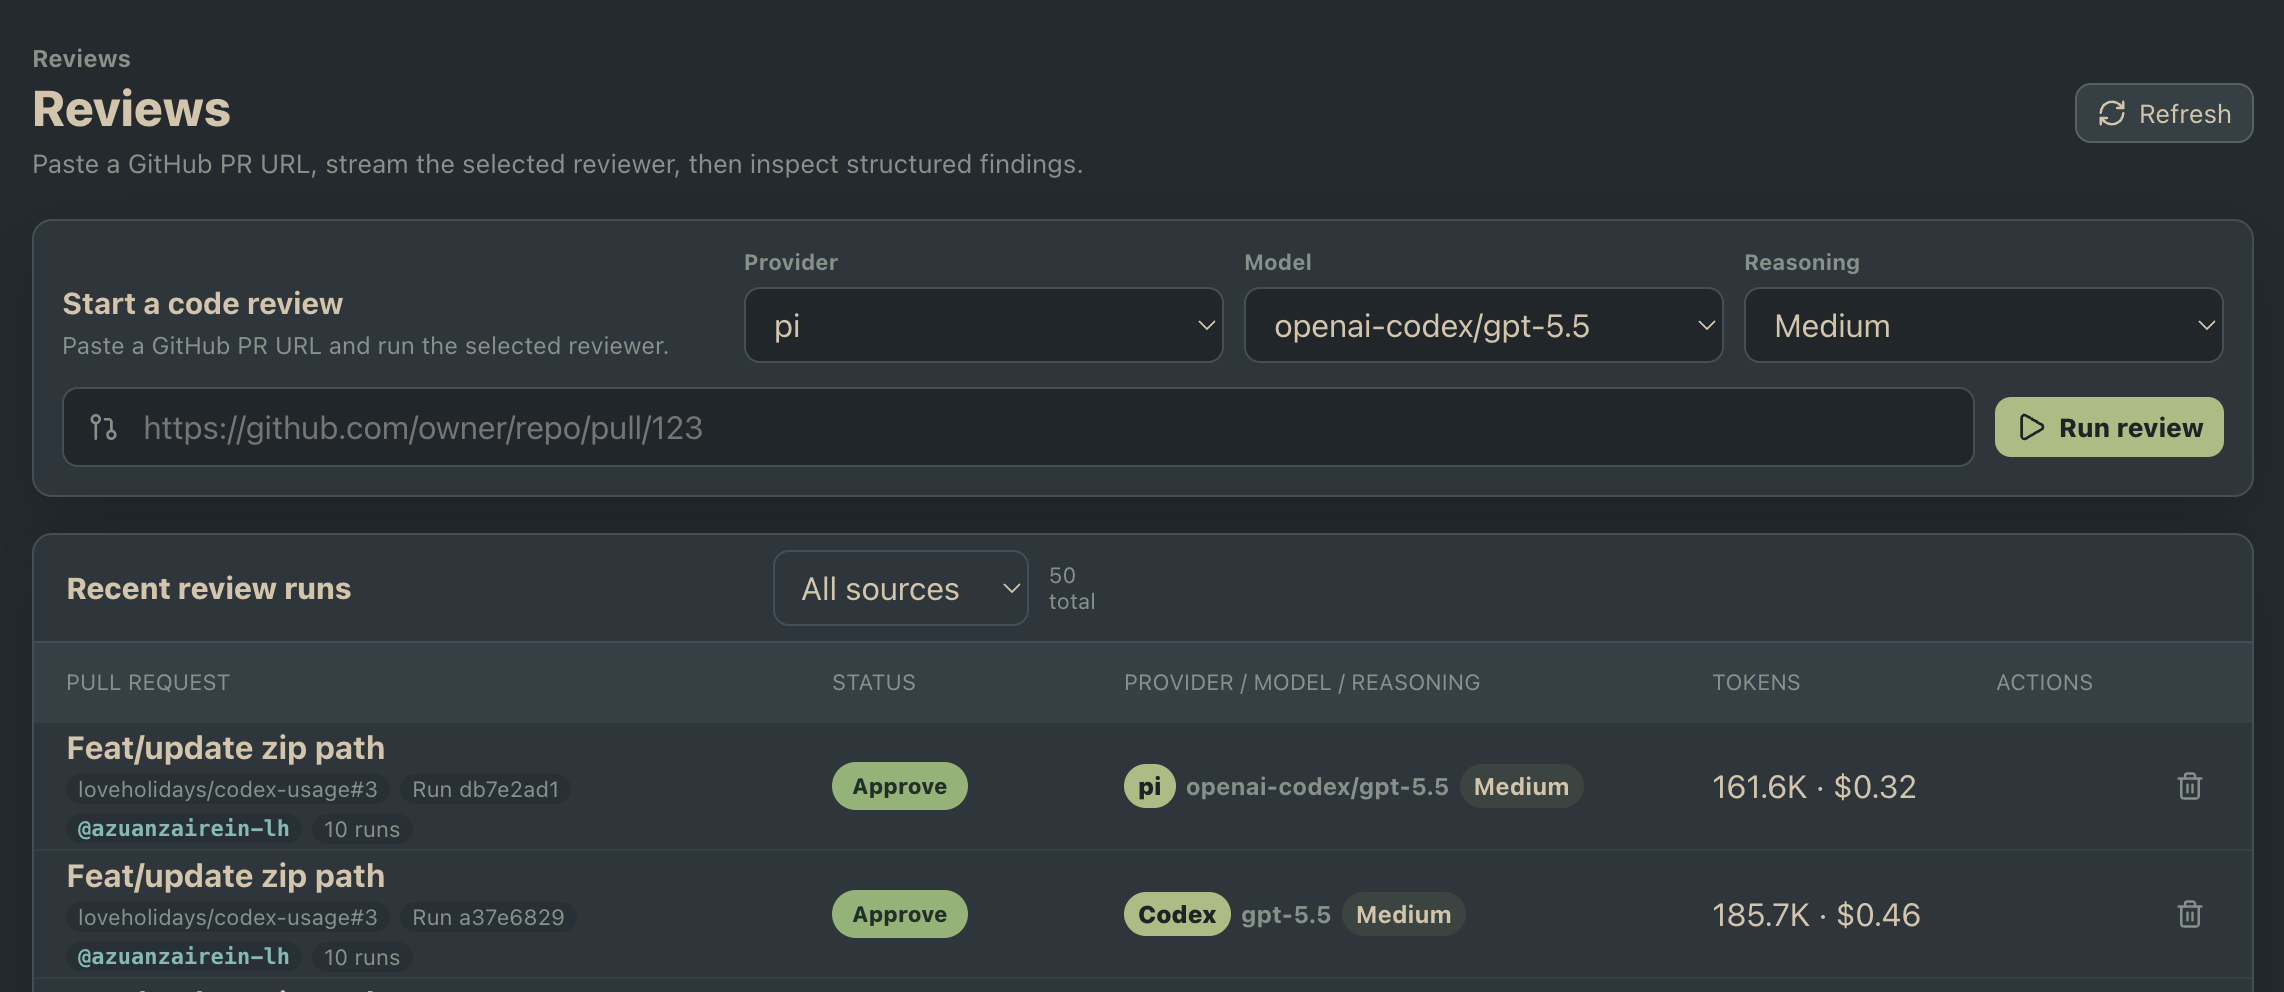Screen dimensions: 2284x992
Task: Open first Feat/update zip path pull request
Action: coord(225,748)
